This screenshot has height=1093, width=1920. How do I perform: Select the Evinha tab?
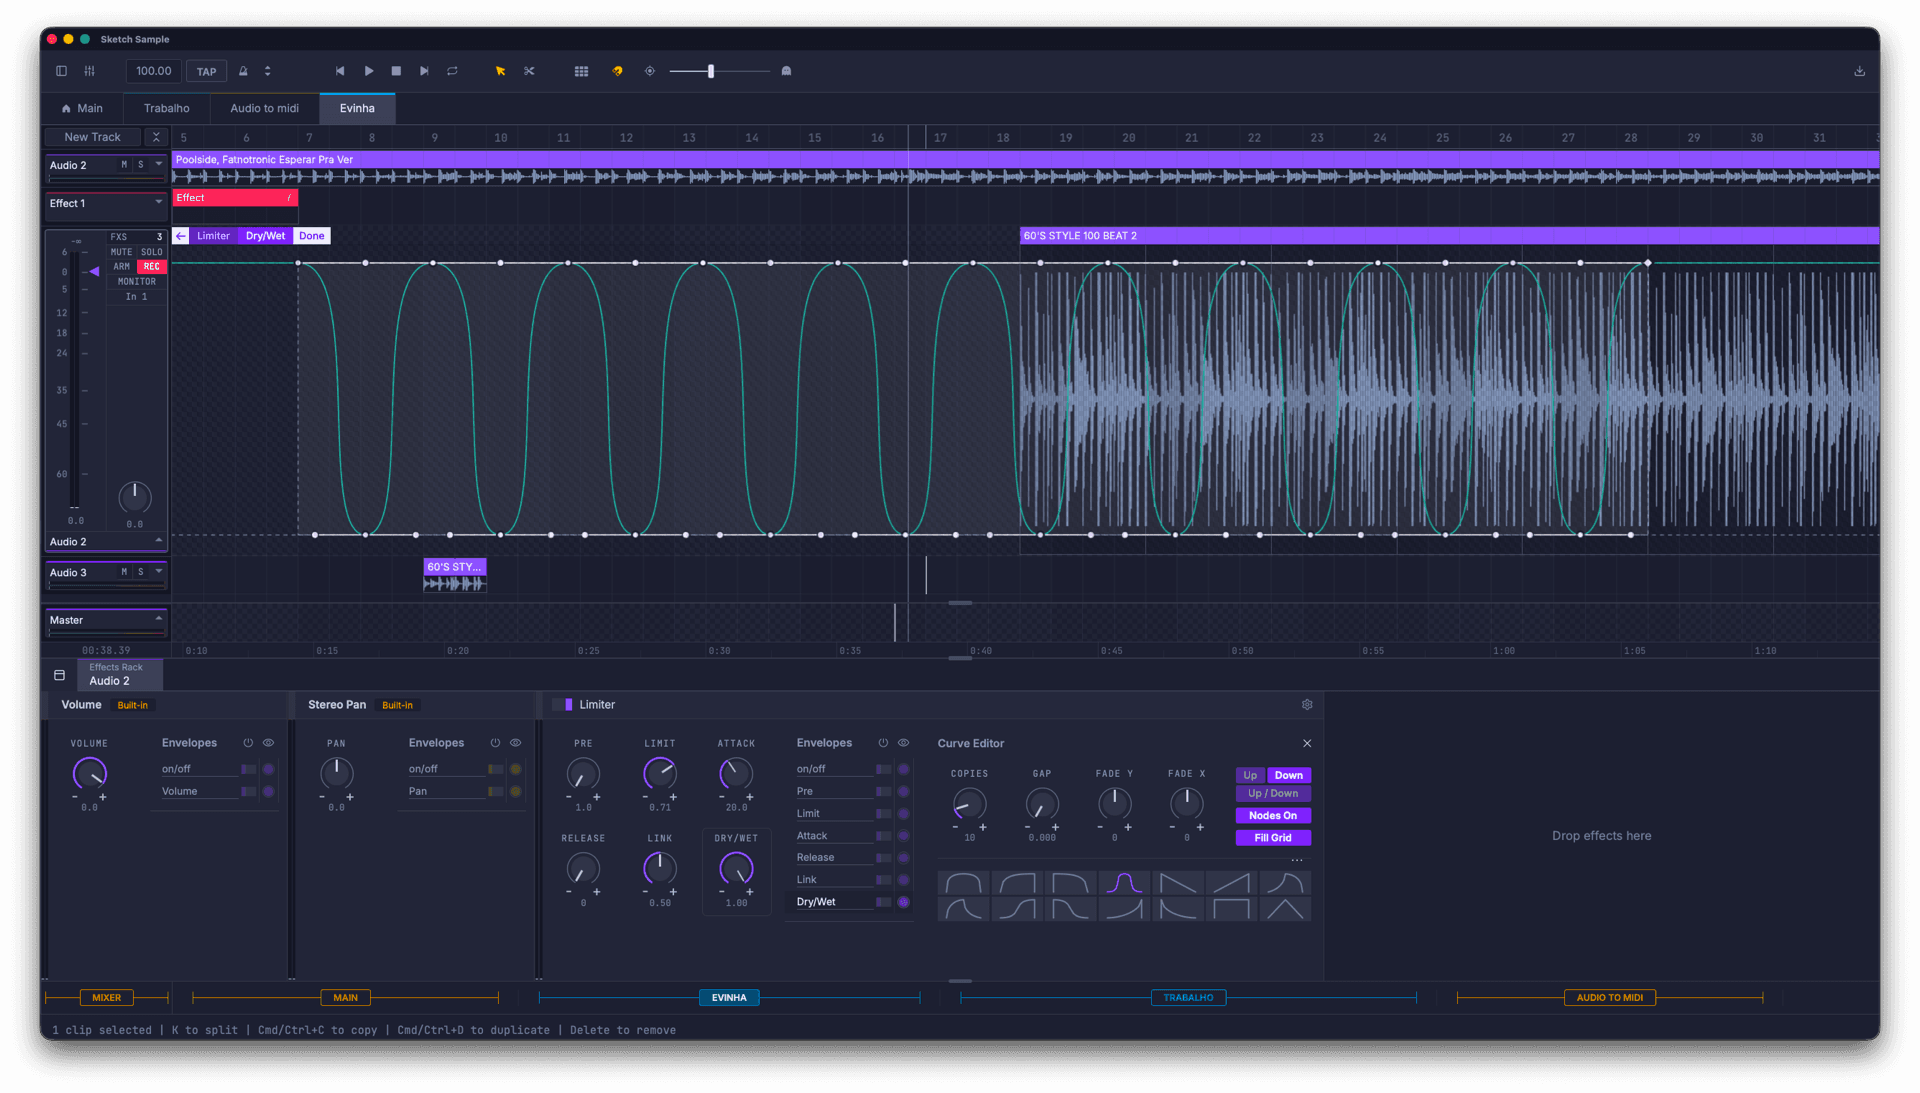coord(357,108)
